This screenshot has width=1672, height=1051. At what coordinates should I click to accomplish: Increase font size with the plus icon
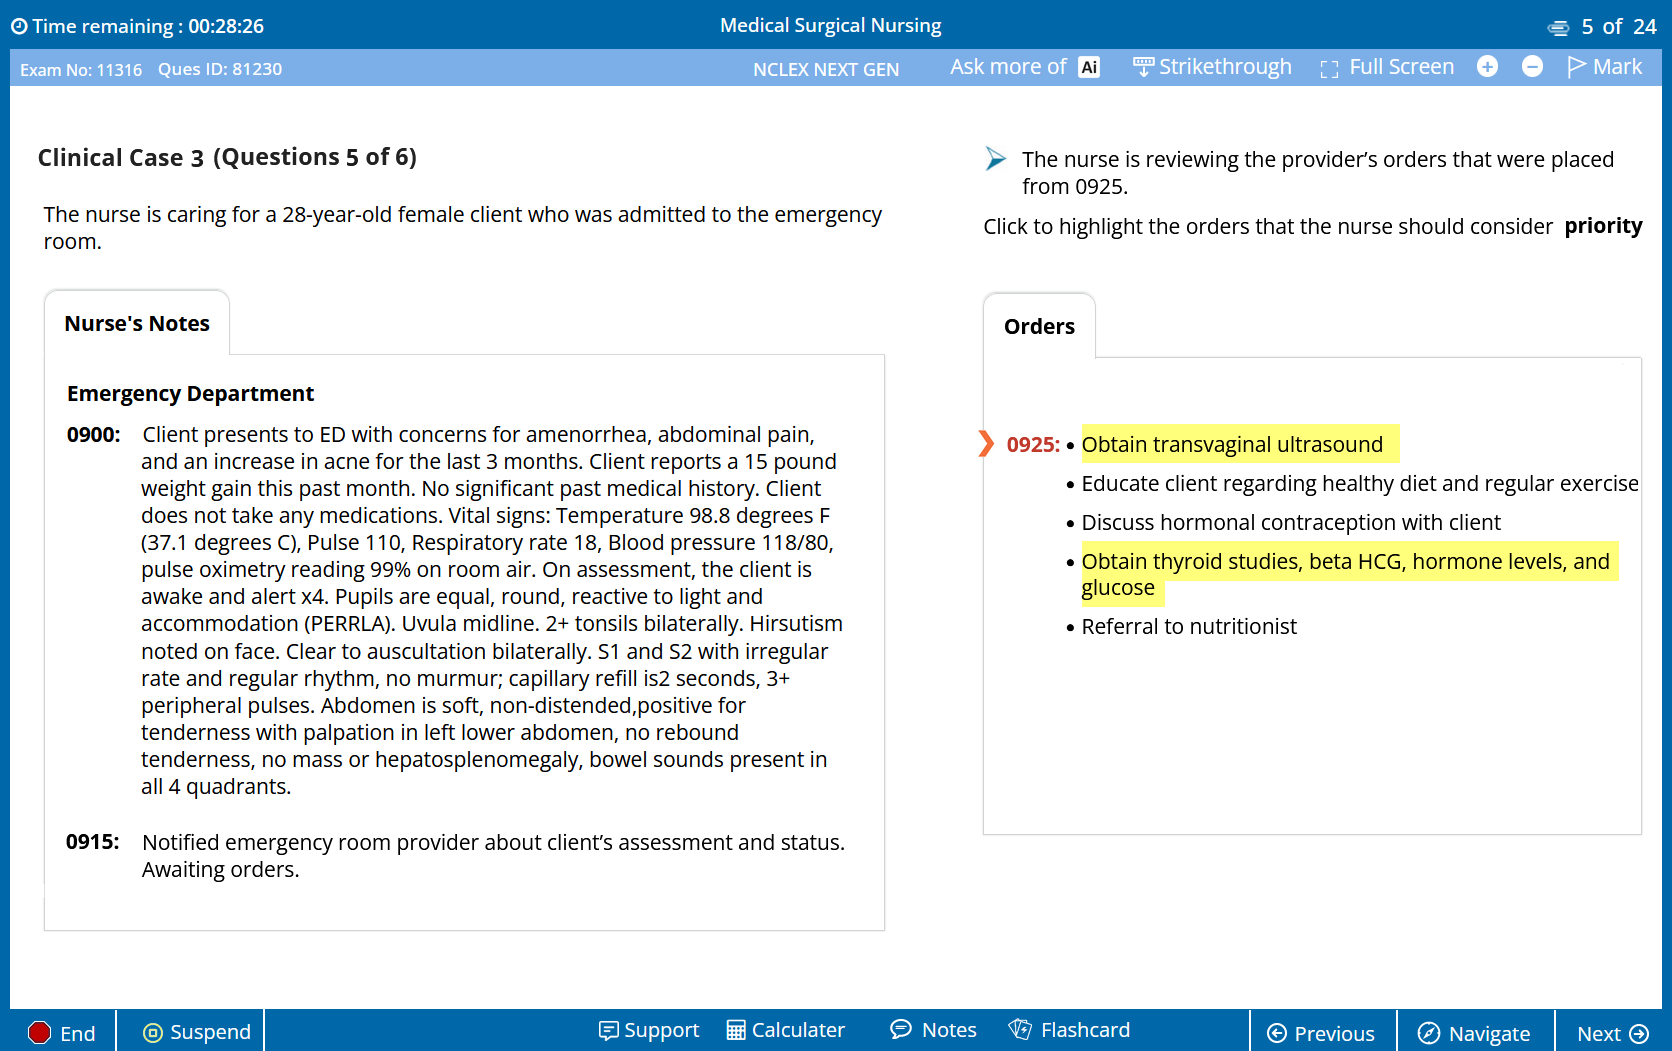coord(1487,67)
